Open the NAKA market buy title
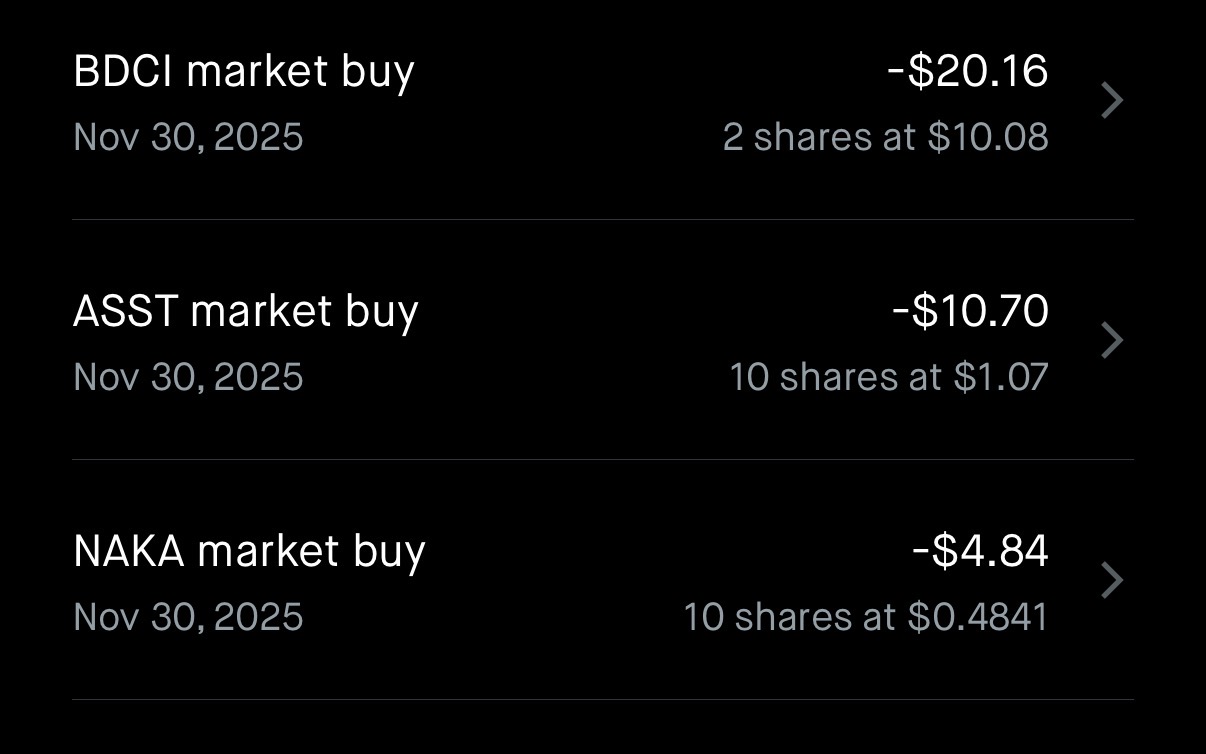Image resolution: width=1206 pixels, height=754 pixels. [x=249, y=552]
